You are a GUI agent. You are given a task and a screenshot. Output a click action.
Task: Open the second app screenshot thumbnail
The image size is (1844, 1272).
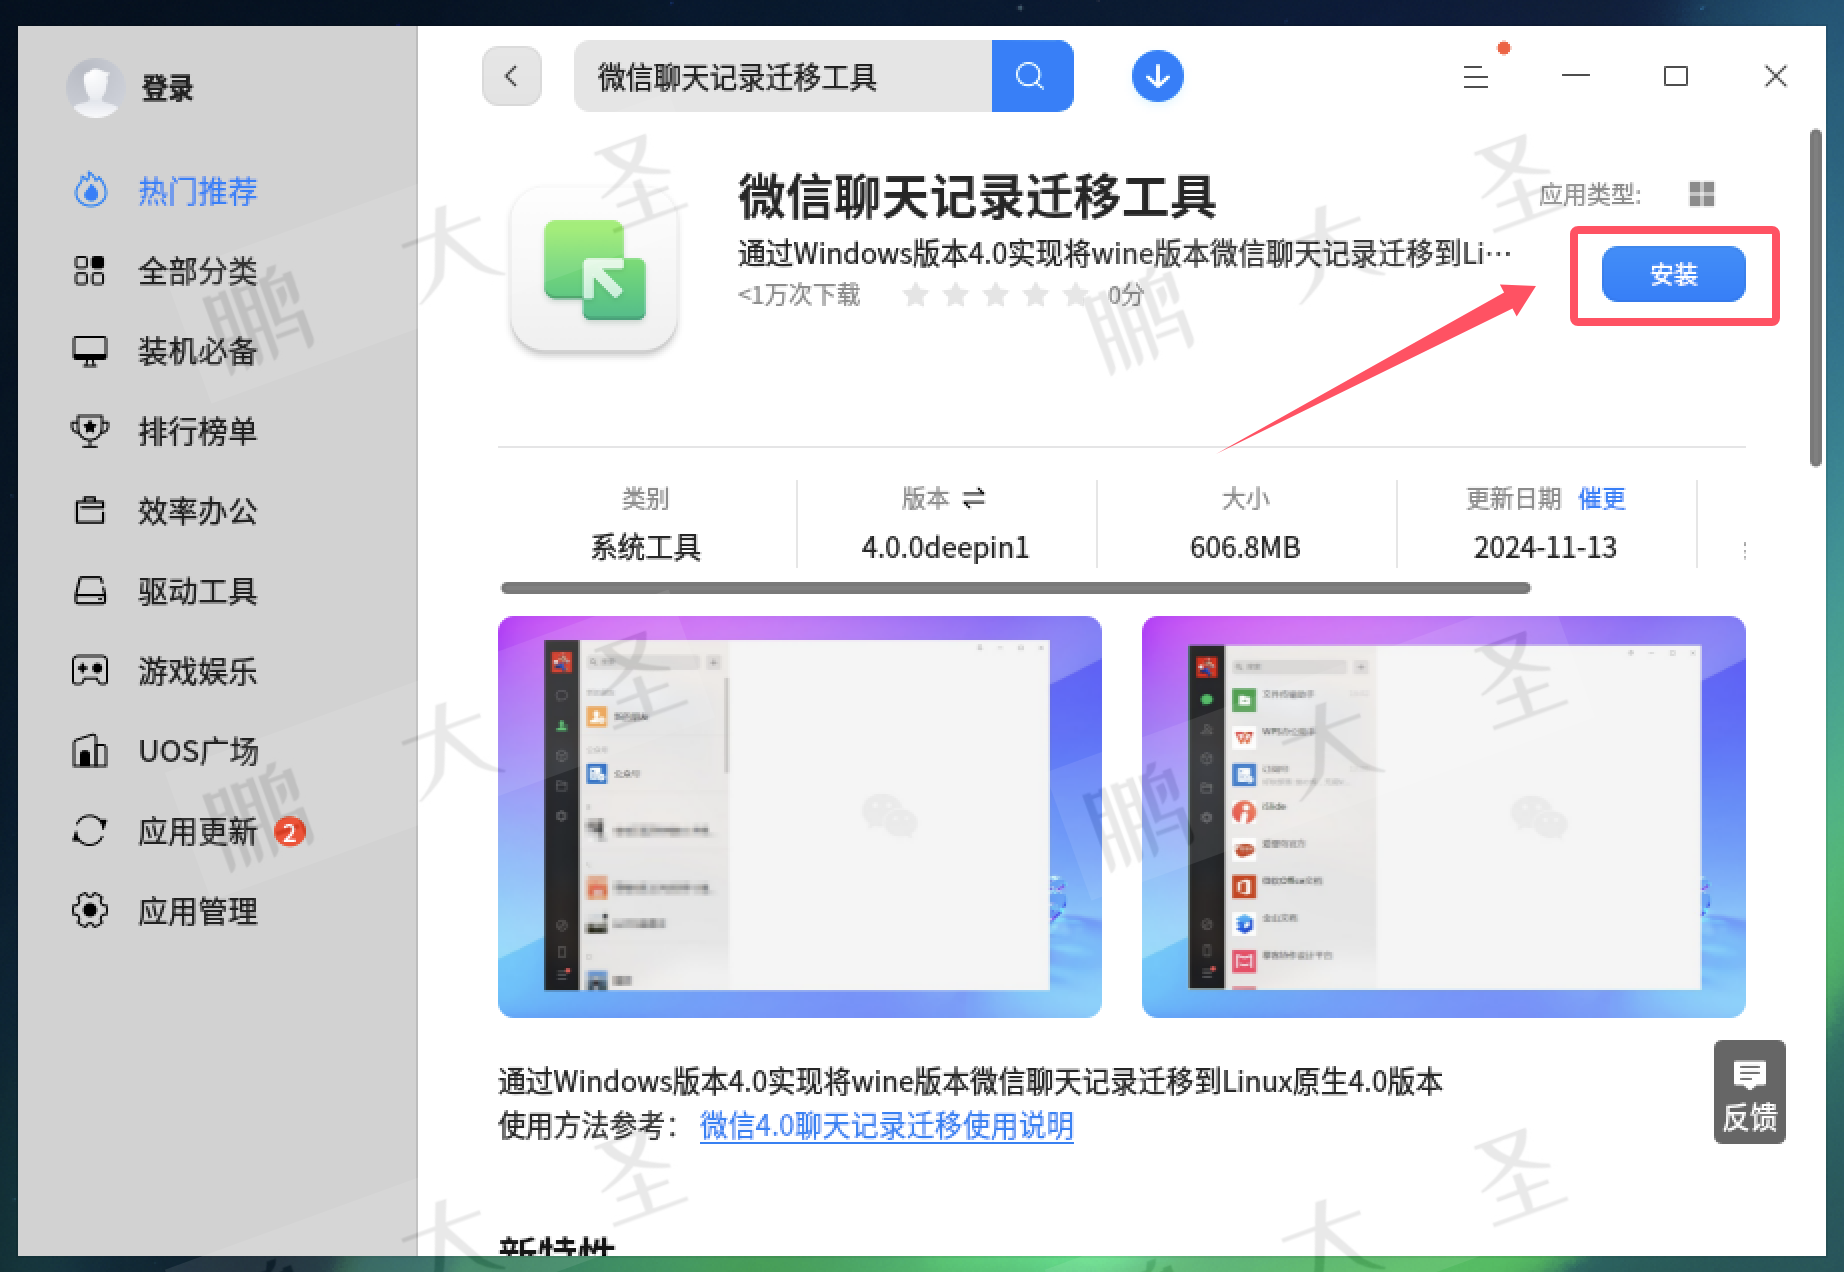1443,817
